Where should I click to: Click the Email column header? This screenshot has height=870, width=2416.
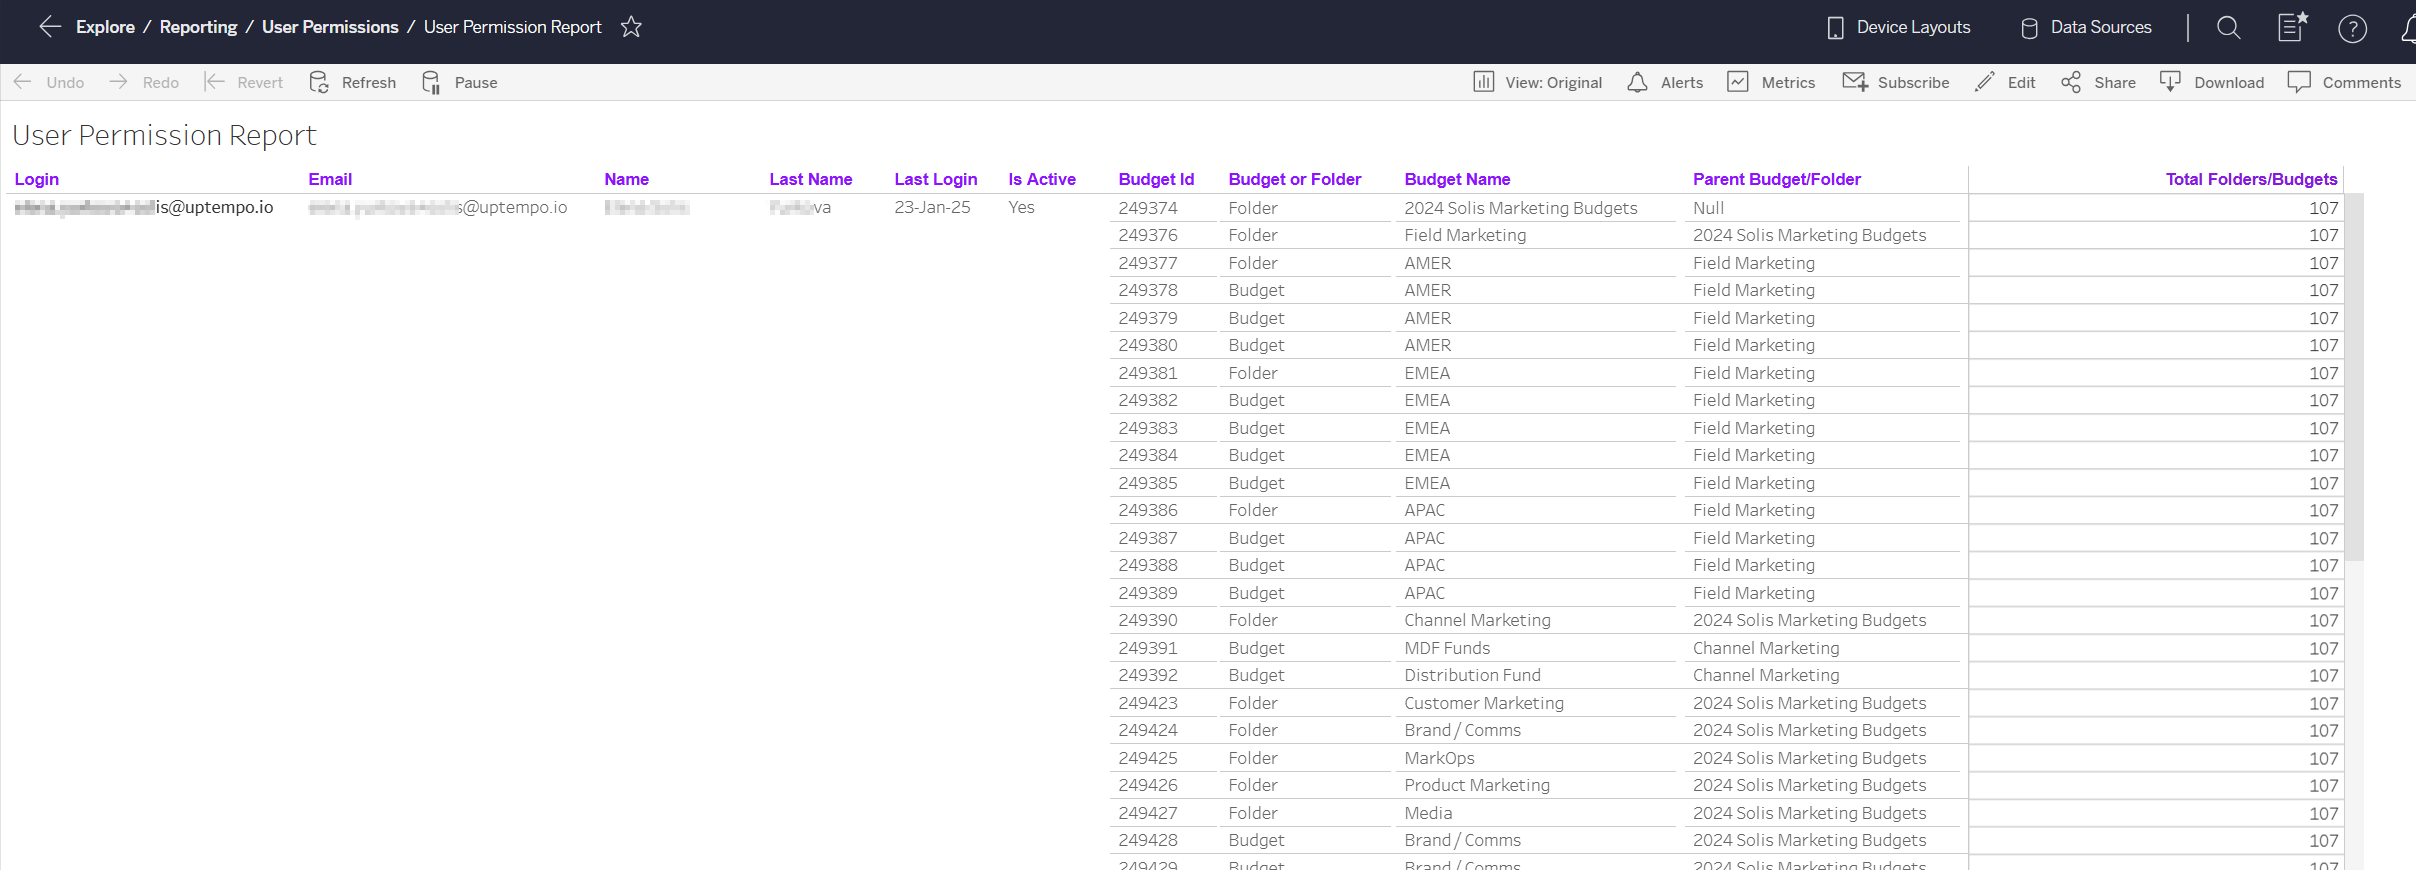[330, 179]
